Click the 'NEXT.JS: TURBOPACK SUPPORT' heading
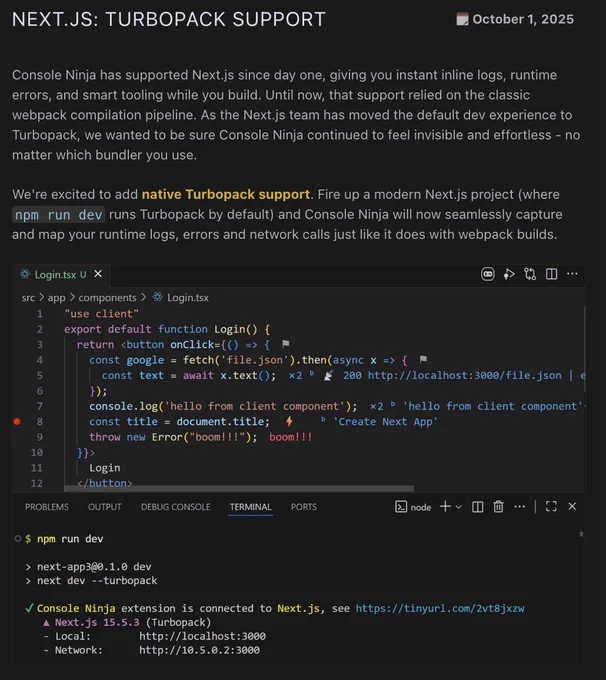Screen dimensions: 606x680 [x=169, y=19]
